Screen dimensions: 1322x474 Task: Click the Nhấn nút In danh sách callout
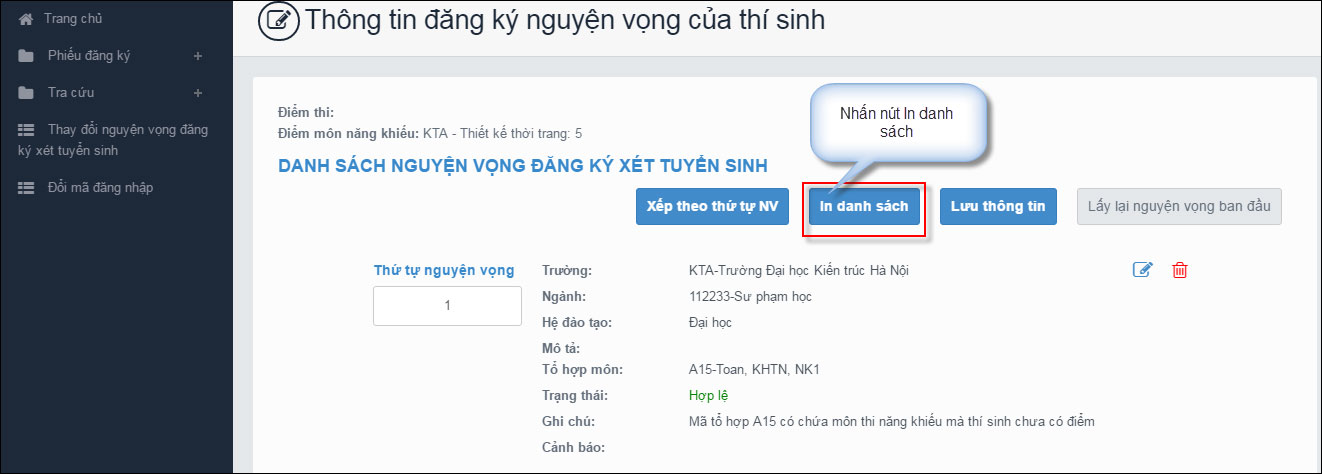tap(897, 122)
